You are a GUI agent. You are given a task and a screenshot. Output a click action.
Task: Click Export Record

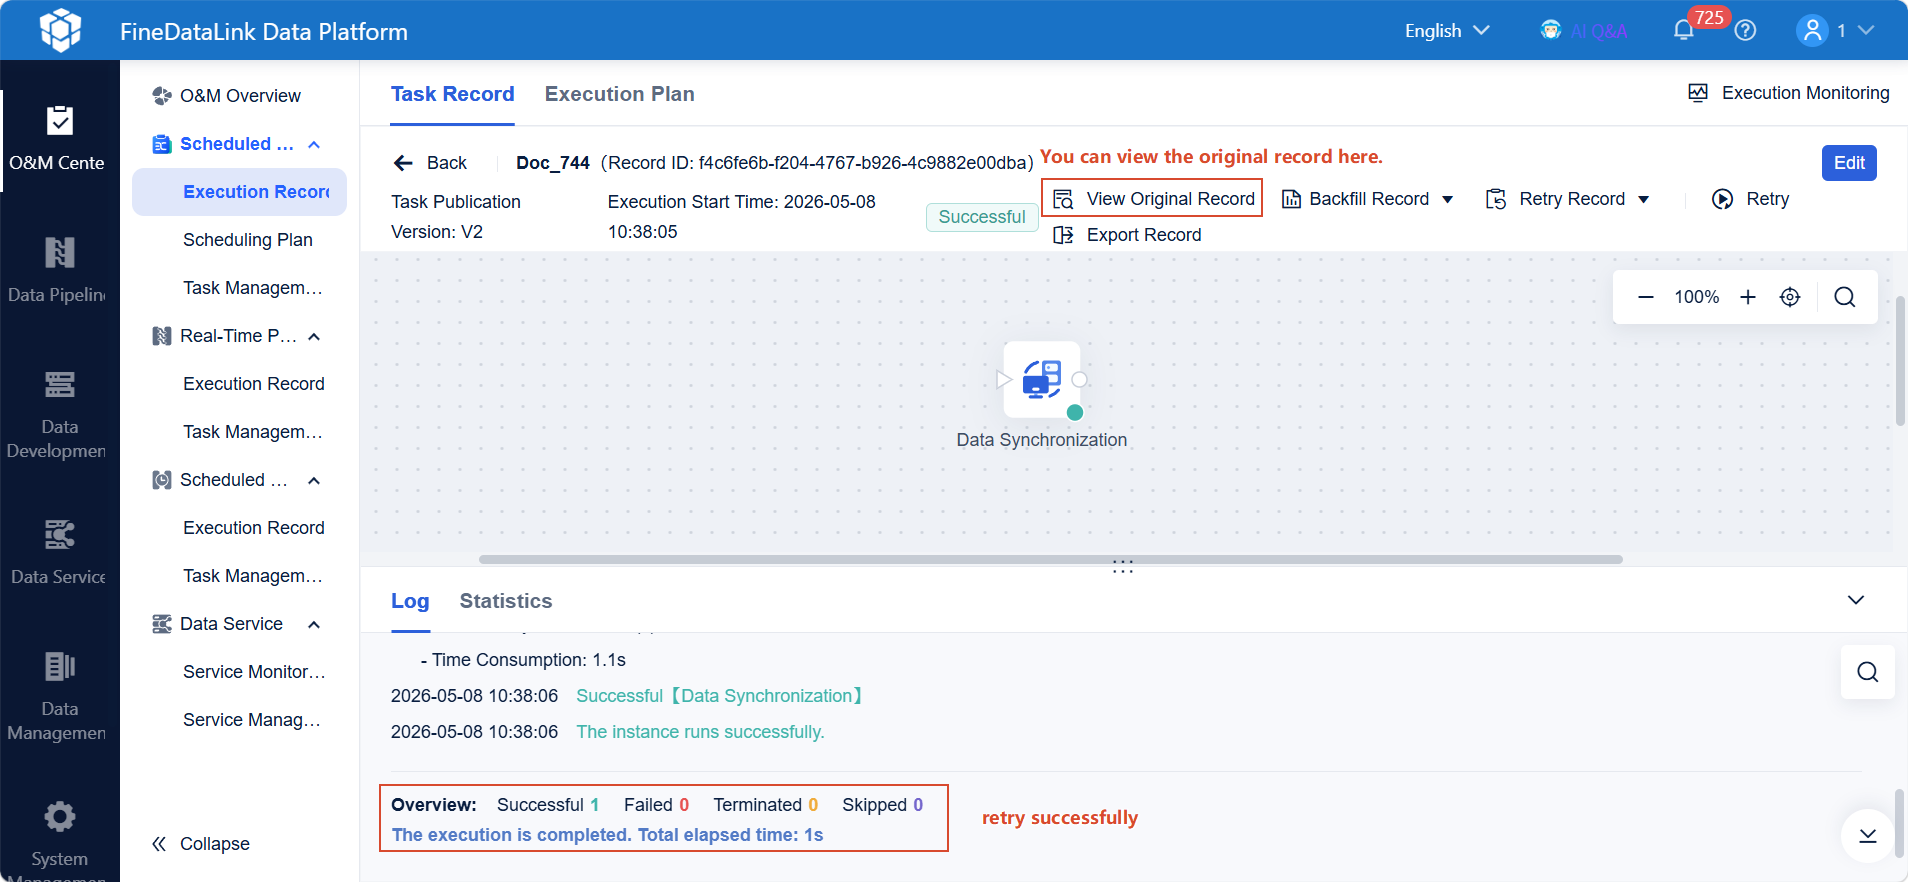tap(1127, 235)
